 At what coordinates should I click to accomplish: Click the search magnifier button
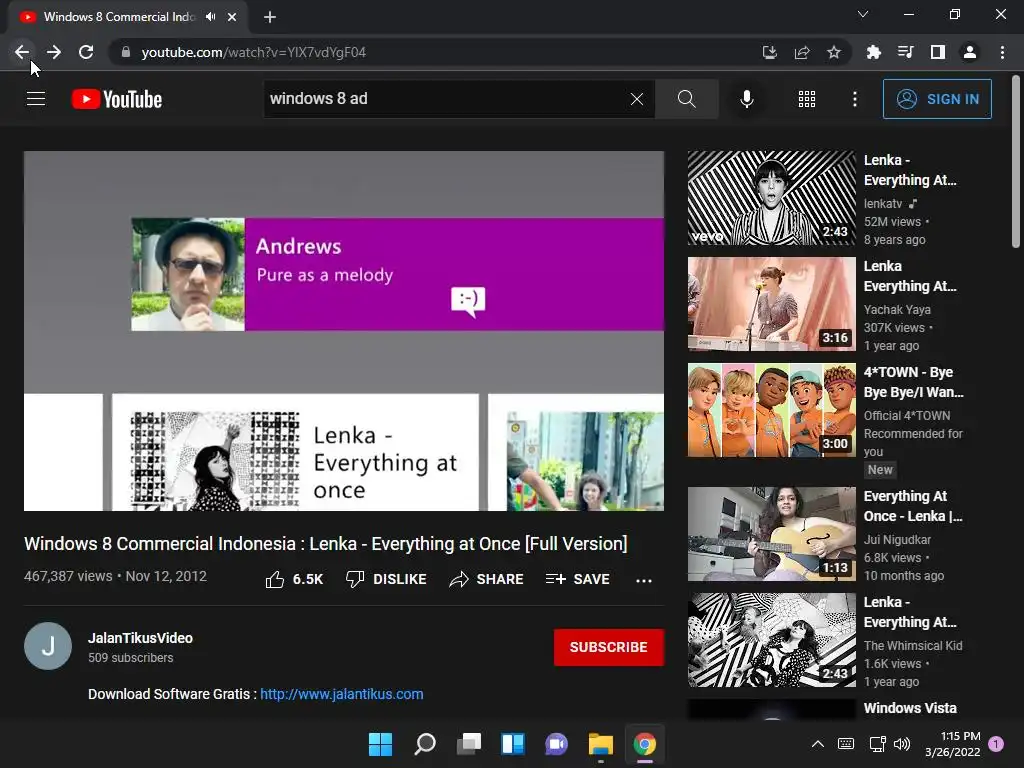click(x=686, y=99)
